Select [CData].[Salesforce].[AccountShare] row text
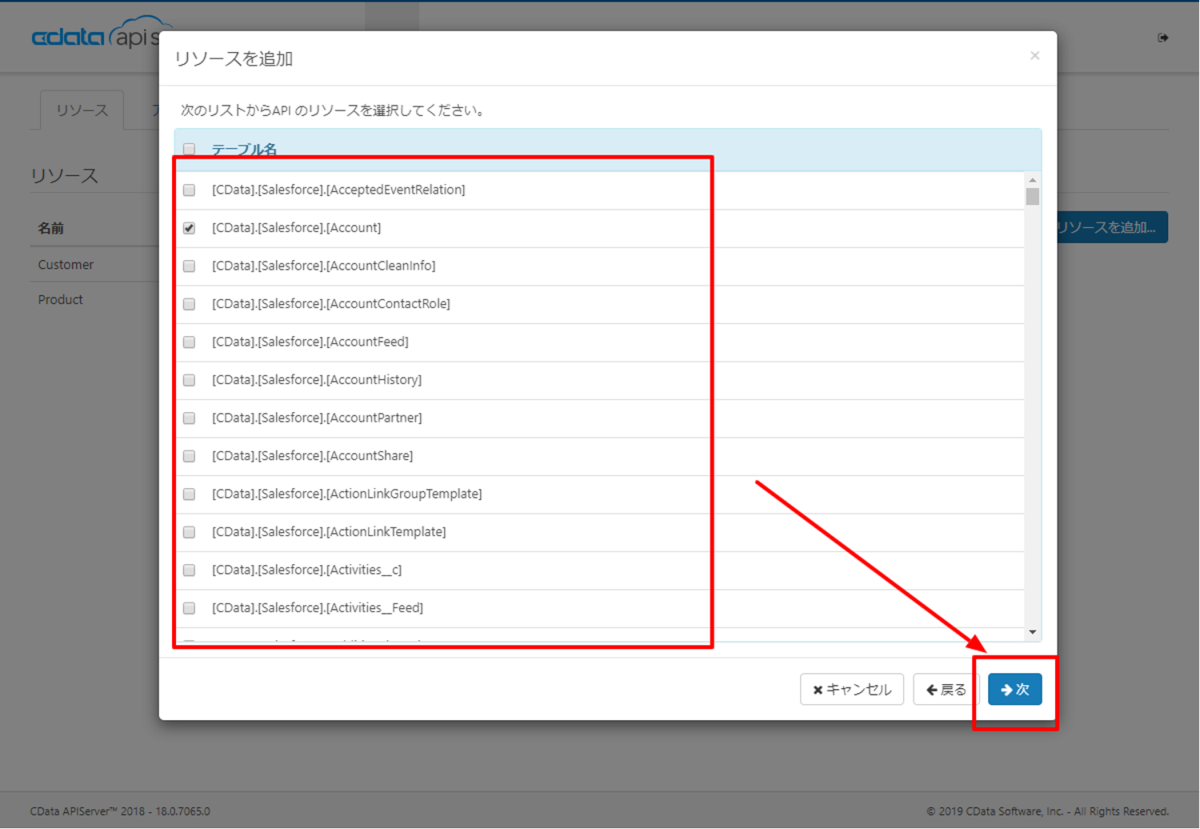 pos(312,456)
